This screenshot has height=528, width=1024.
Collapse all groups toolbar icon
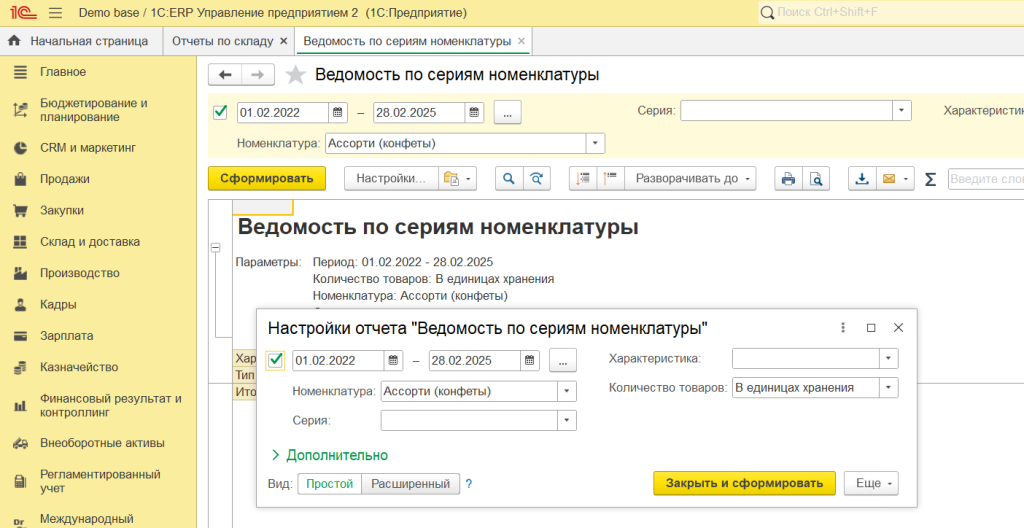point(583,178)
